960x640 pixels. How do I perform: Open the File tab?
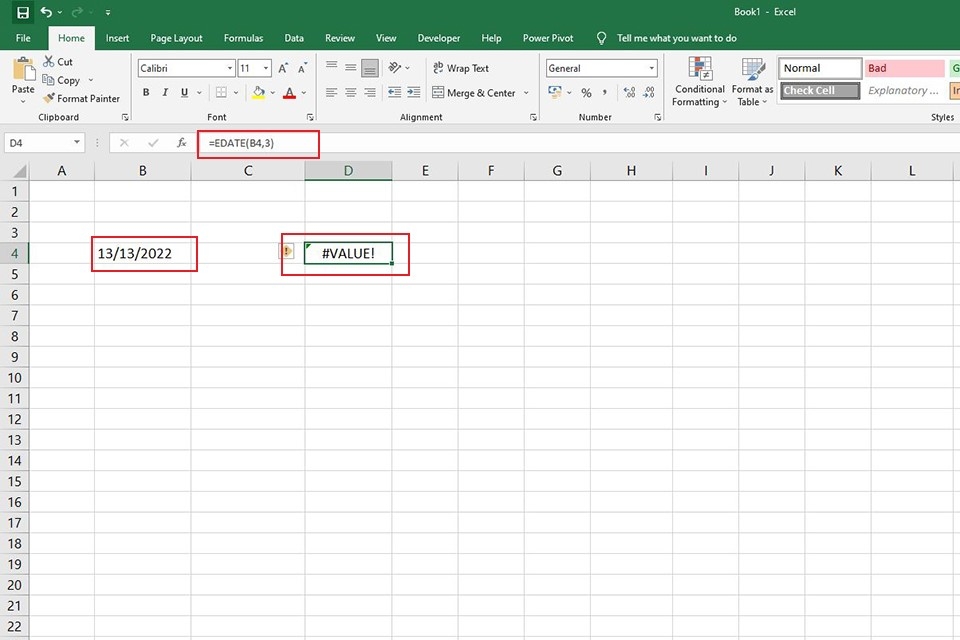(23, 38)
